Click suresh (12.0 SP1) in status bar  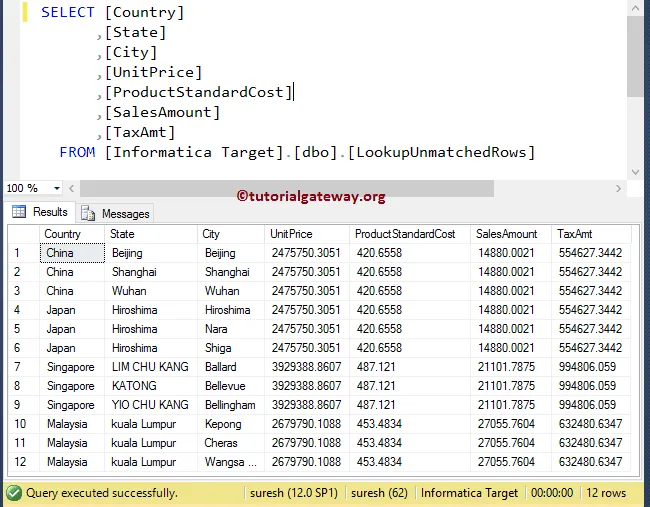click(x=294, y=493)
